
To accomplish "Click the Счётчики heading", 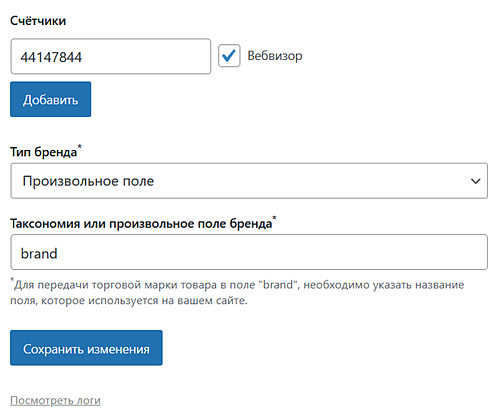I will coord(38,21).
